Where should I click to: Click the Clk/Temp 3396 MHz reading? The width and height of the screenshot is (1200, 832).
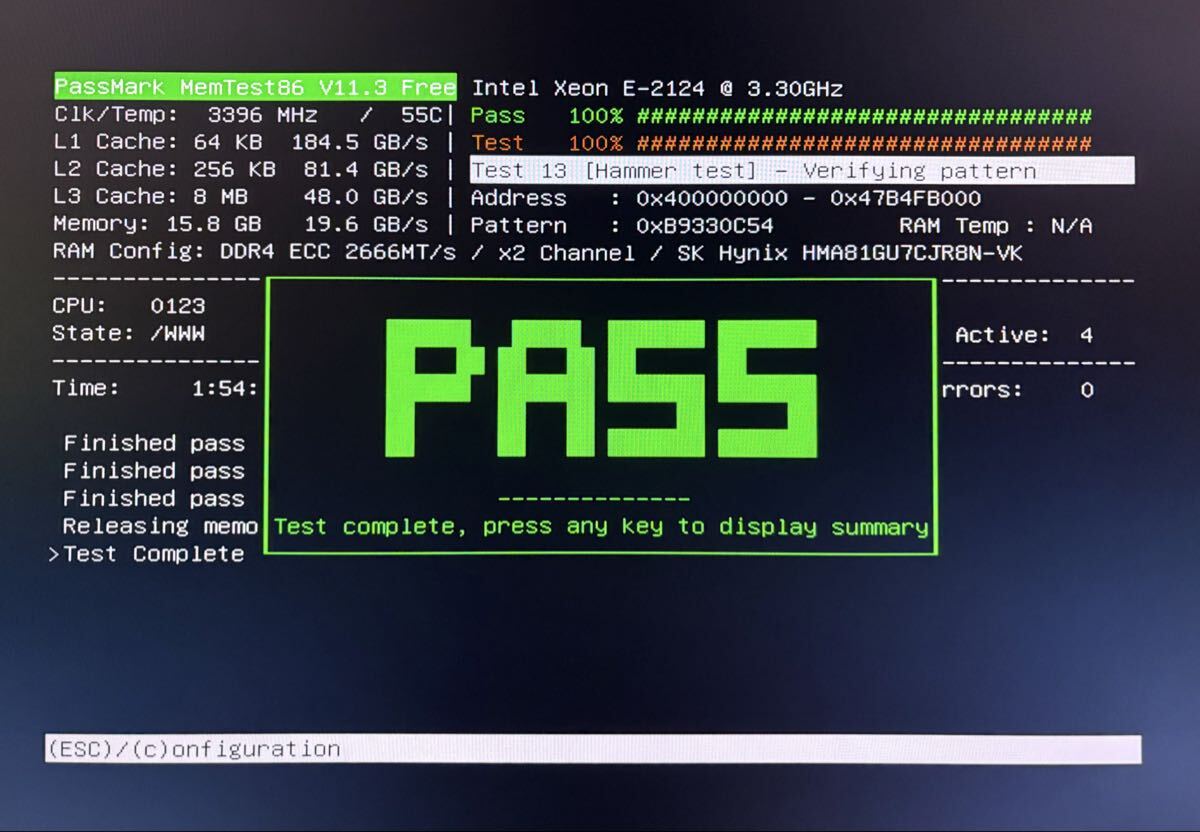click(248, 115)
